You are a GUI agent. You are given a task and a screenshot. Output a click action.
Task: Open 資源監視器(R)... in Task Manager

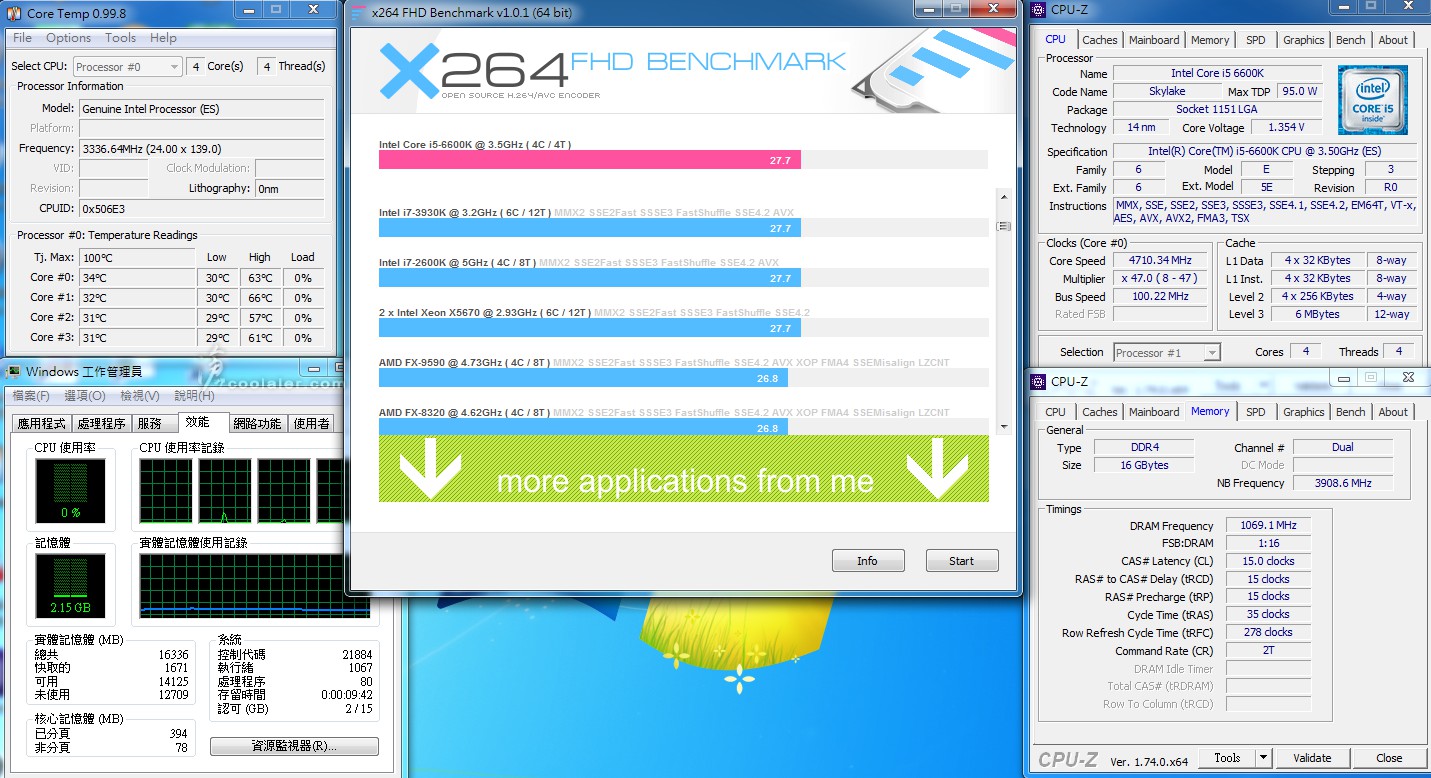coord(294,746)
